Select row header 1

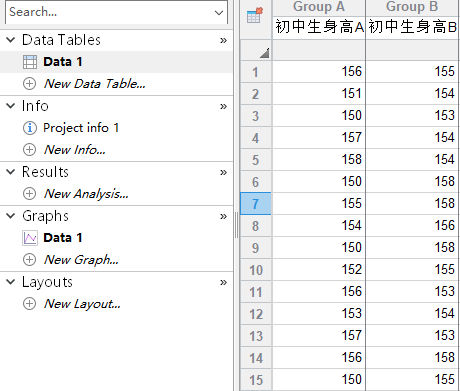click(256, 72)
